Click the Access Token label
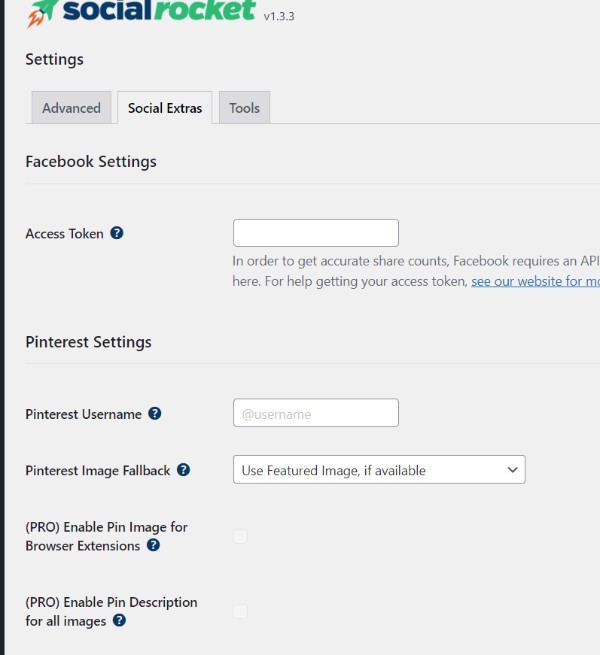Viewport: 600px width, 655px height. pos(64,234)
